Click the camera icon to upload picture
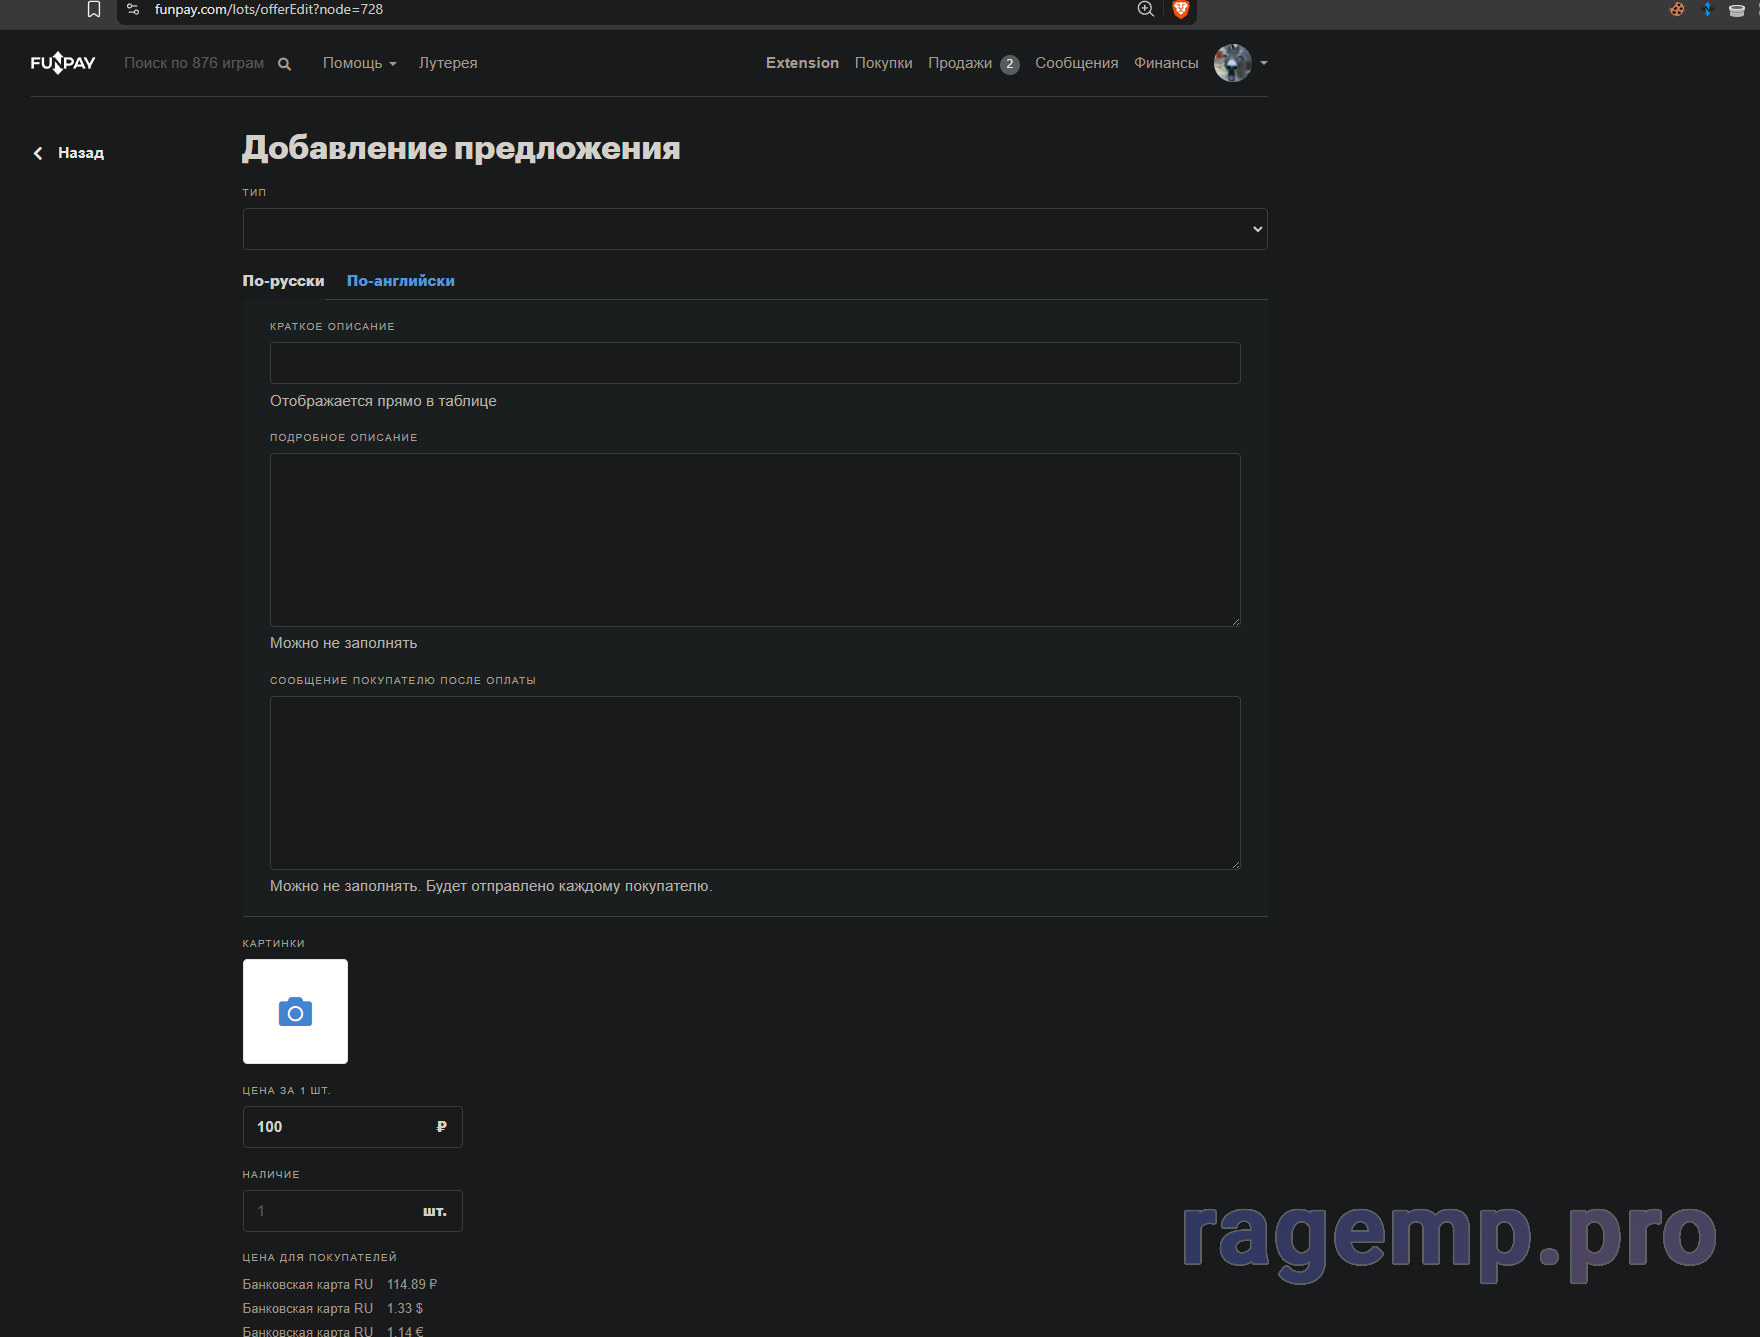 [295, 1012]
